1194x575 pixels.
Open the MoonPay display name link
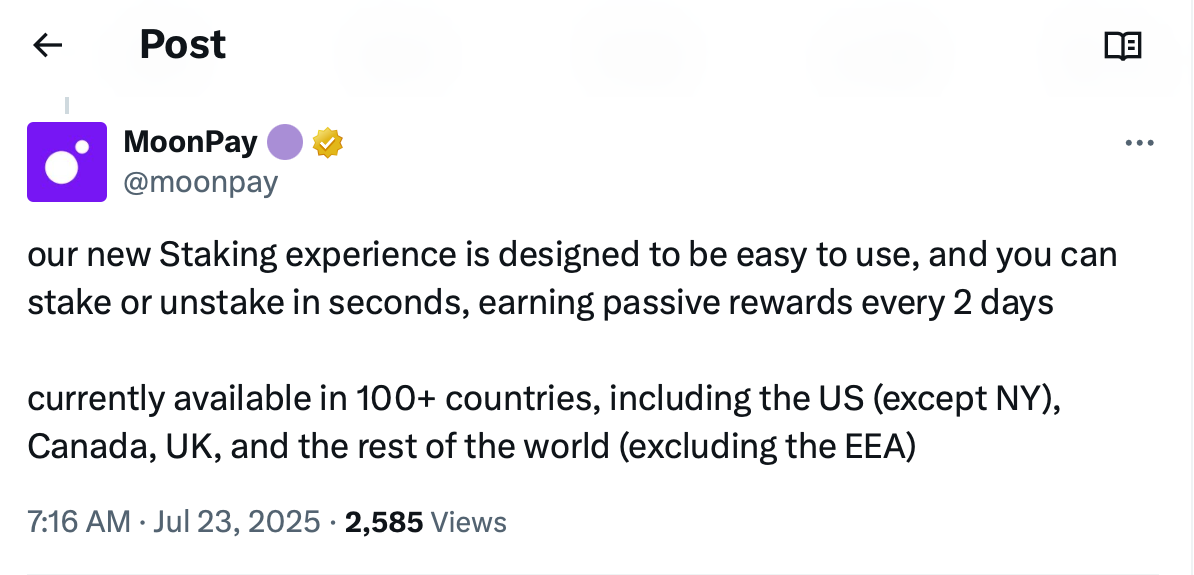coord(190,143)
